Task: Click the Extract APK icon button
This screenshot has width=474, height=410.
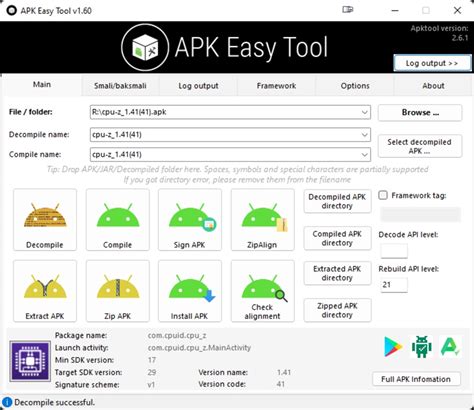Action: pyautogui.click(x=45, y=291)
